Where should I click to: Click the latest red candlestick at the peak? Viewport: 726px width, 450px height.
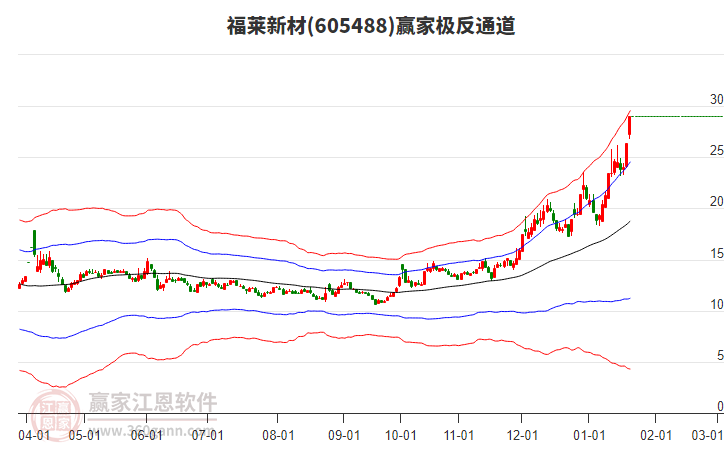(630, 126)
